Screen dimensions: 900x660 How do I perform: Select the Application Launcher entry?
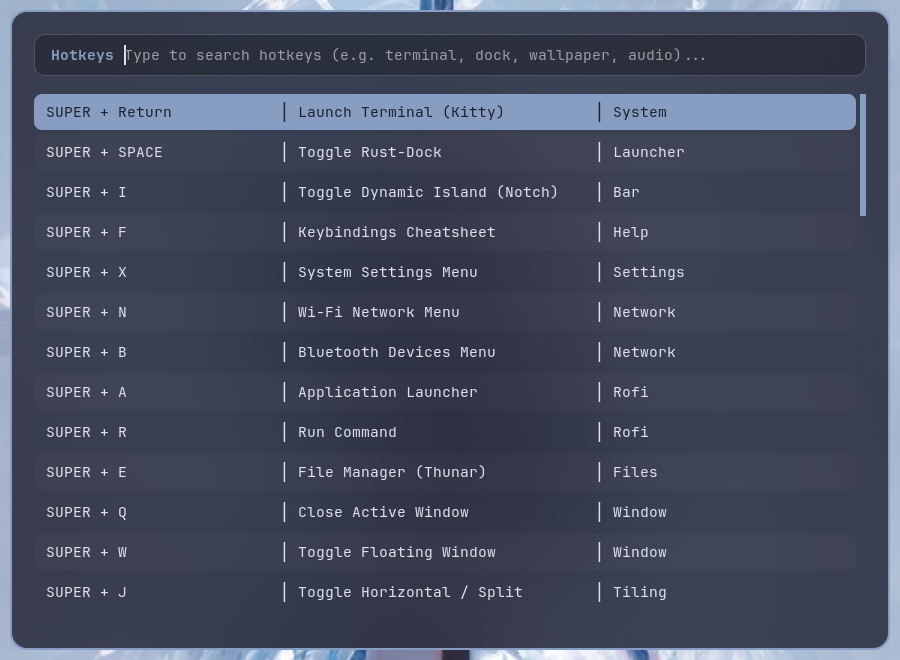(x=445, y=393)
